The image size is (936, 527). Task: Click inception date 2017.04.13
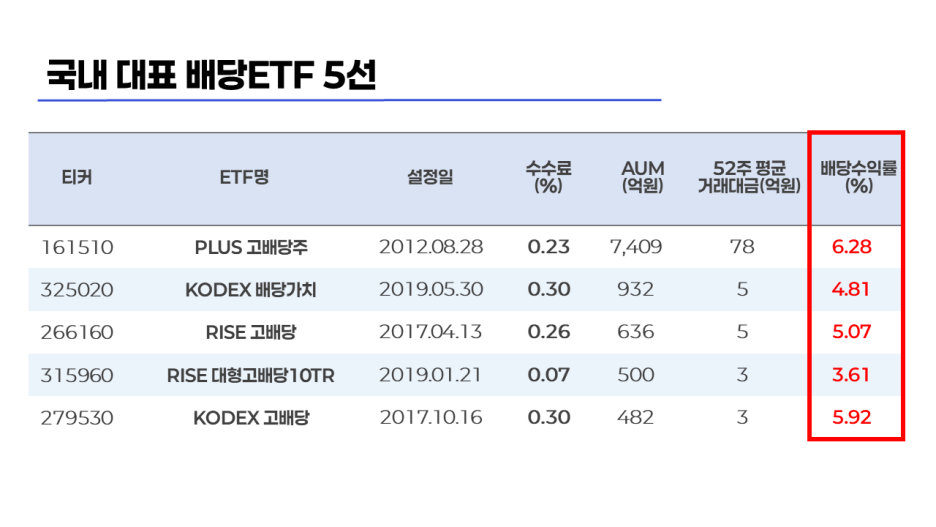tap(430, 332)
